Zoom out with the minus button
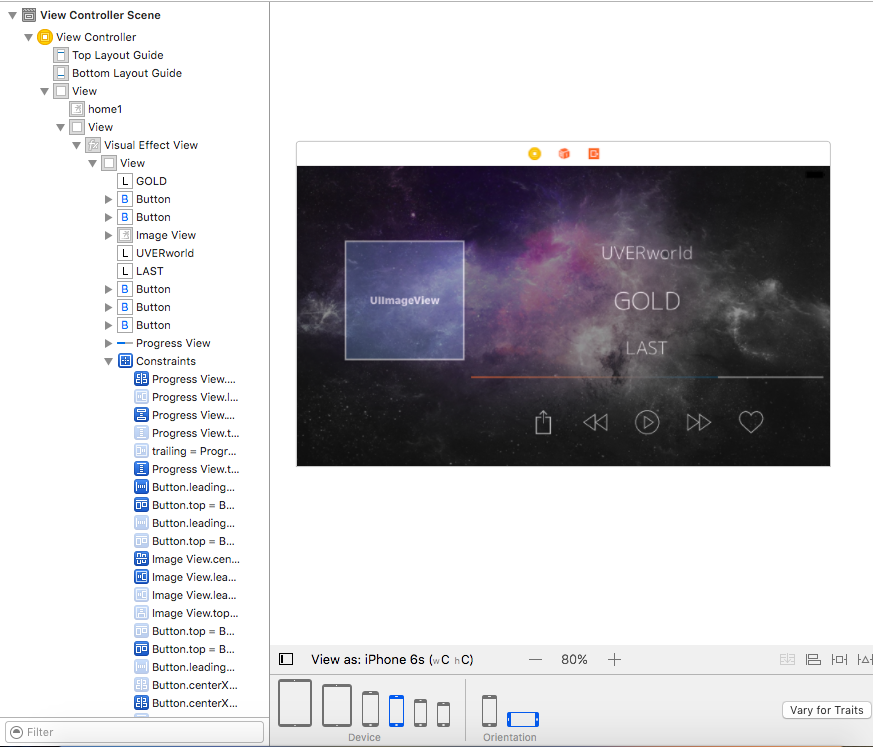Viewport: 873px width, 747px height. 536,660
